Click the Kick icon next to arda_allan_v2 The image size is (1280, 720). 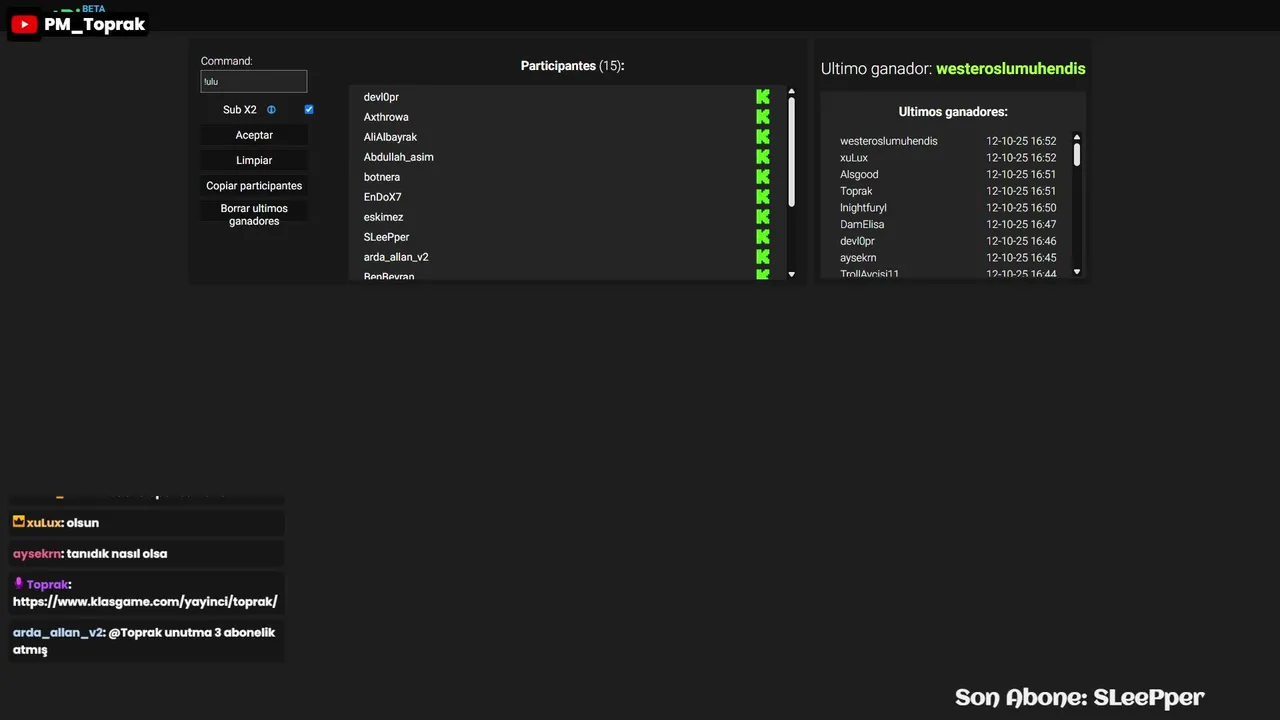pos(763,257)
